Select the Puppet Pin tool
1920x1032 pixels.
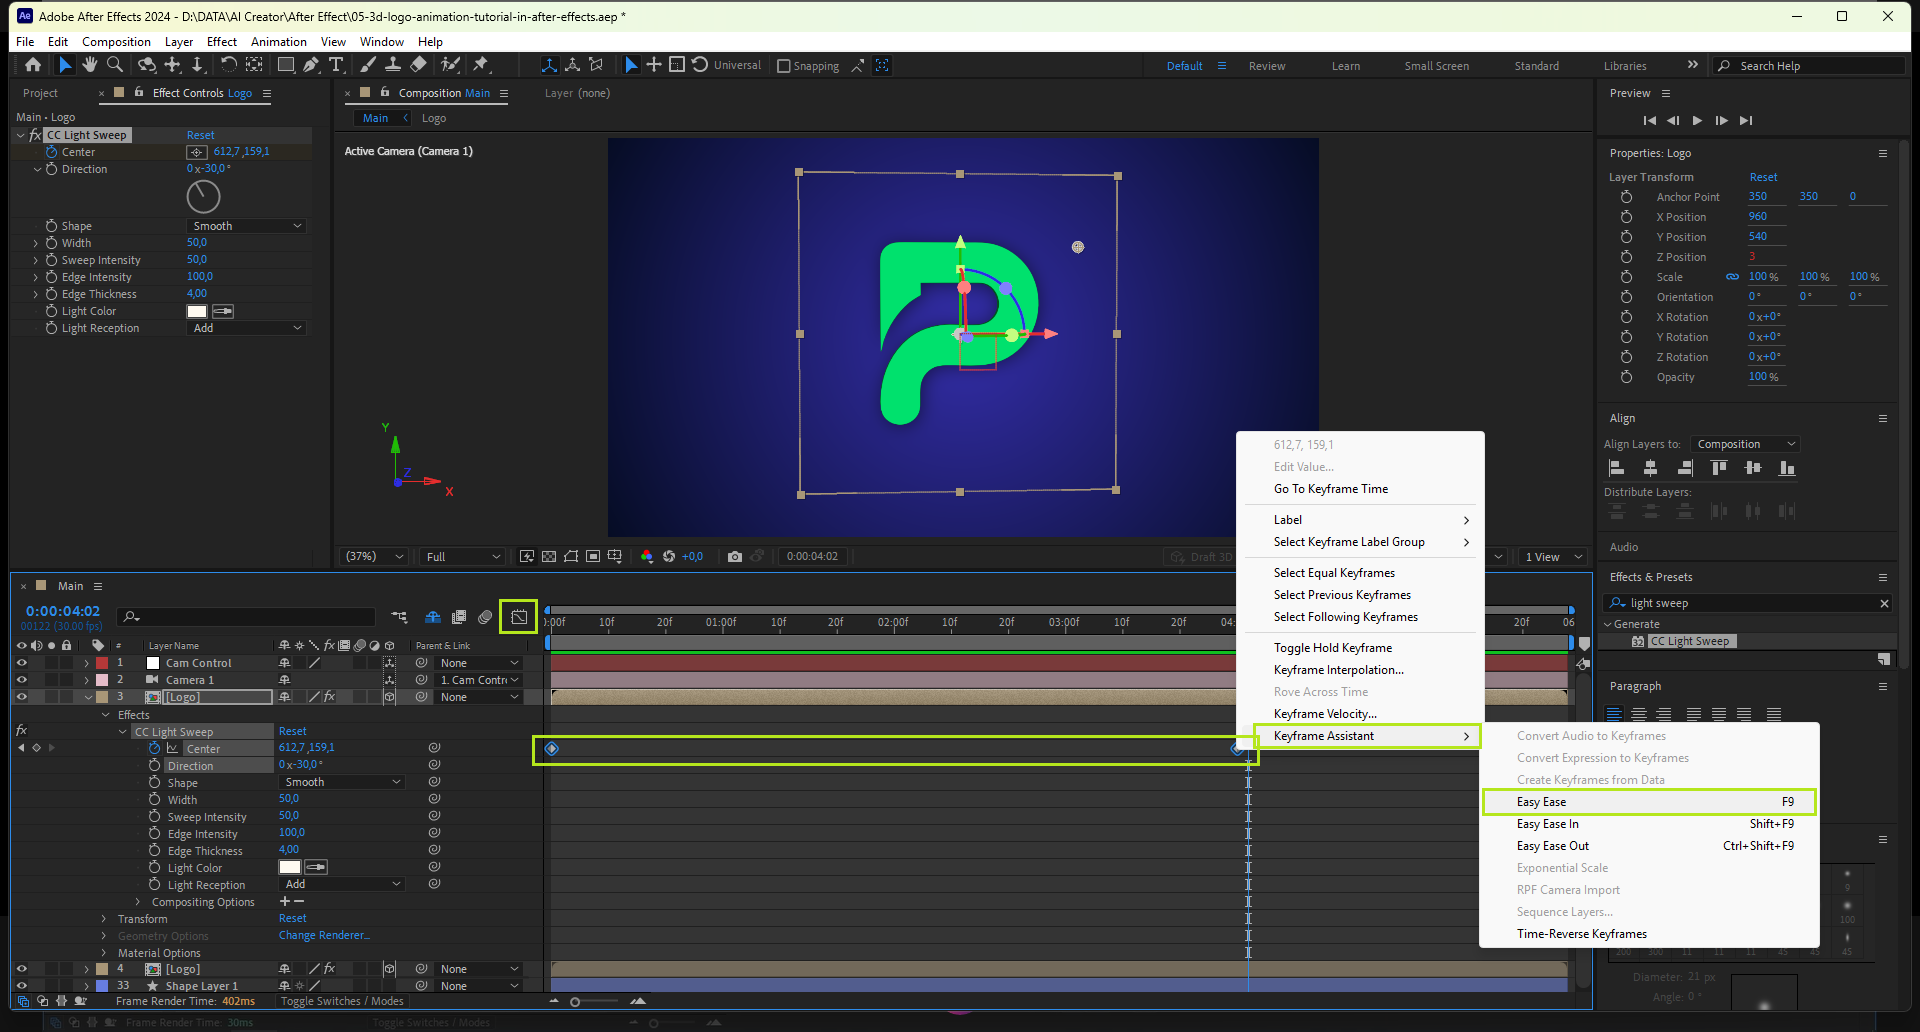pyautogui.click(x=481, y=65)
